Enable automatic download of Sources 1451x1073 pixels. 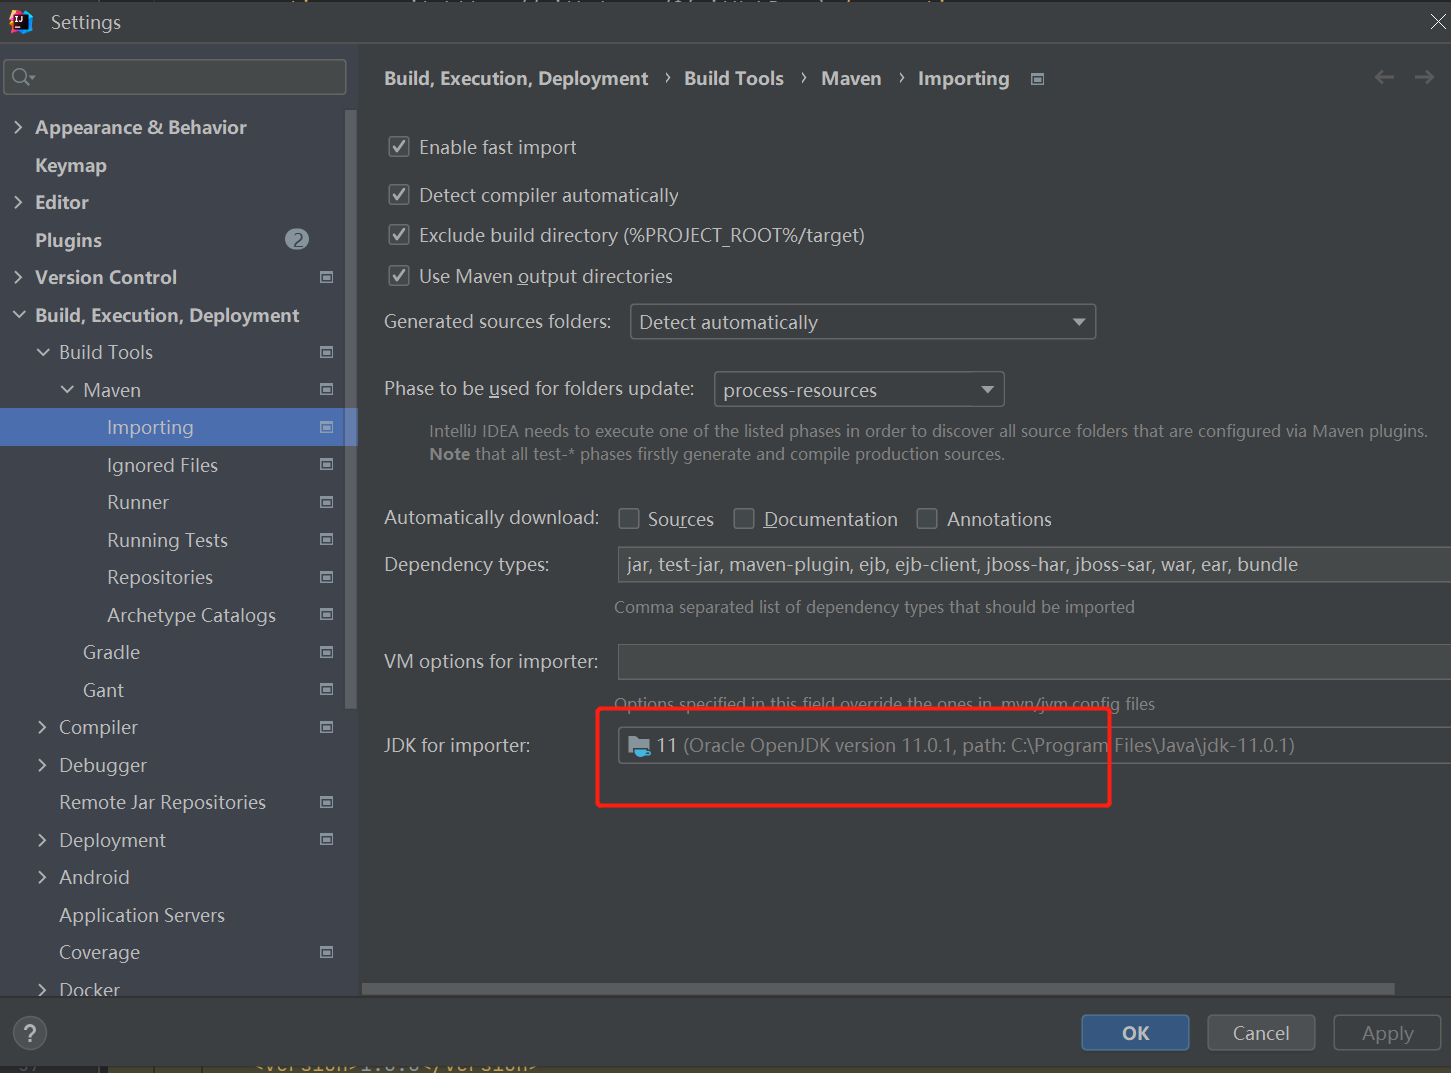click(629, 518)
